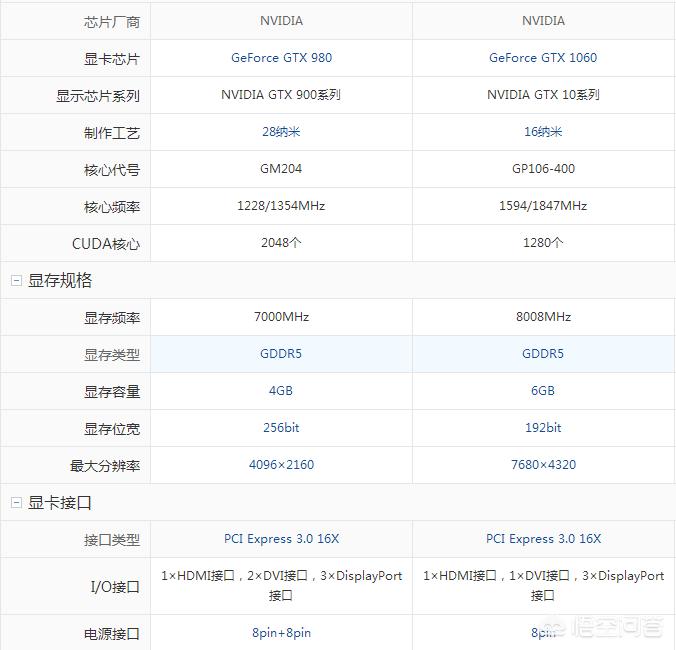
Task: Click the 28纳米 process link
Action: coord(281,132)
